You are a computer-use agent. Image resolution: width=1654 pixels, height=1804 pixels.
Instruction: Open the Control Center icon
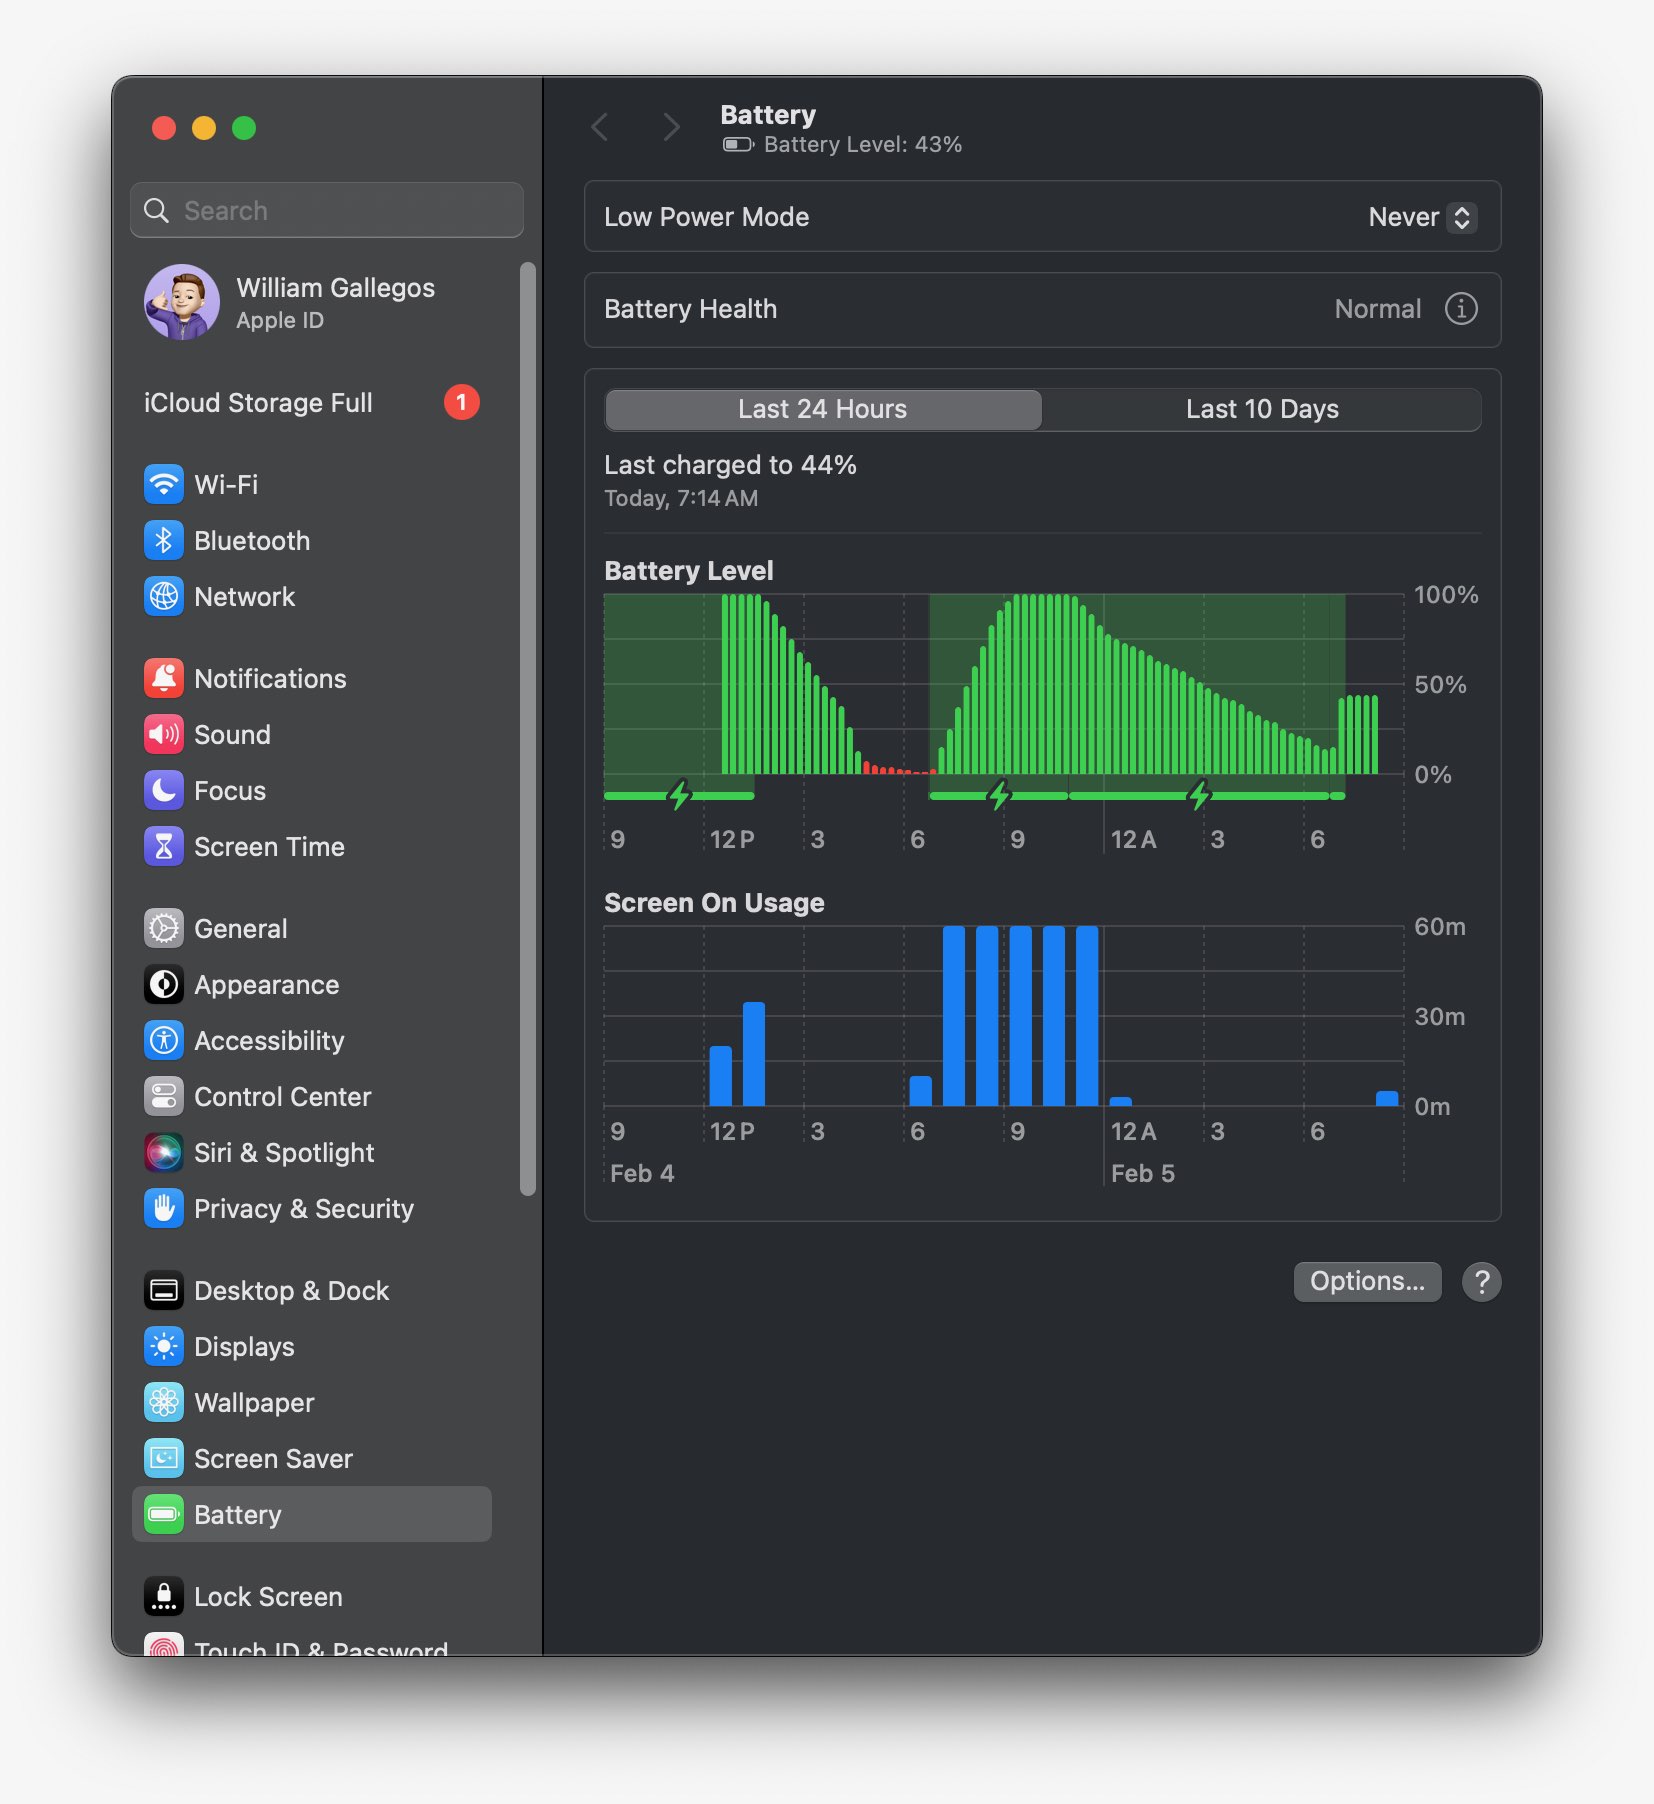(x=164, y=1097)
